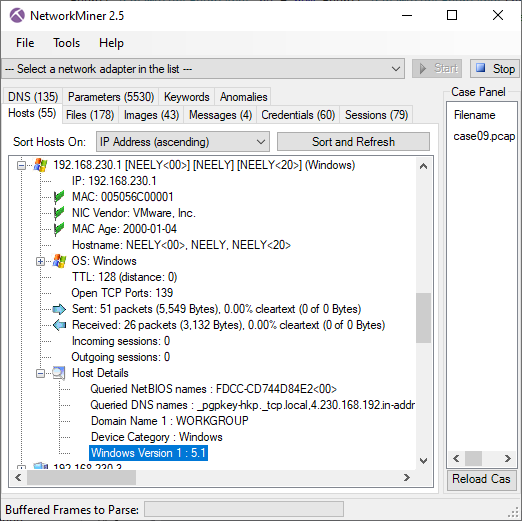522x521 pixels.
Task: Click the green icon next to NIC Vendor
Action: point(59,213)
